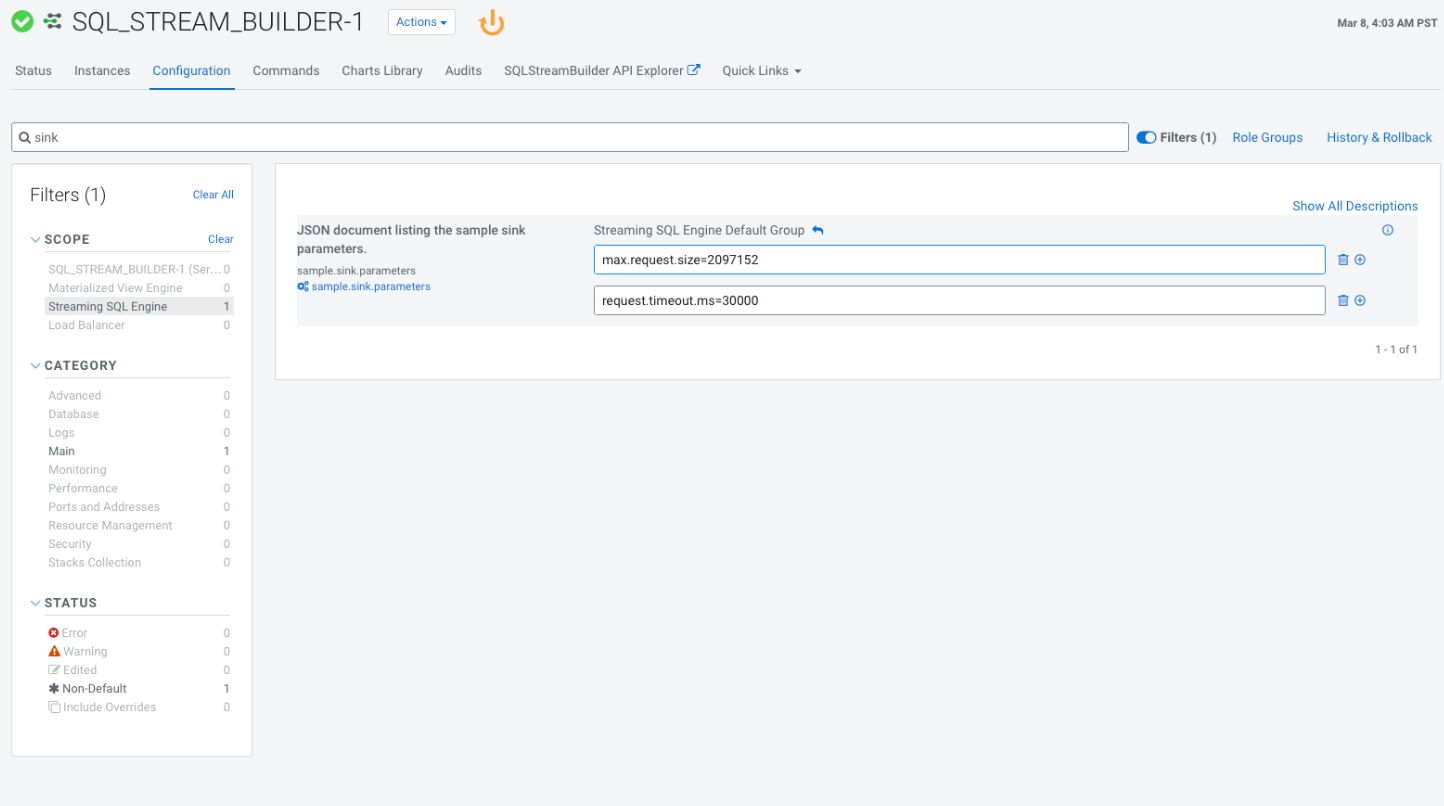
Task: Click Show All Descriptions
Action: (x=1355, y=206)
